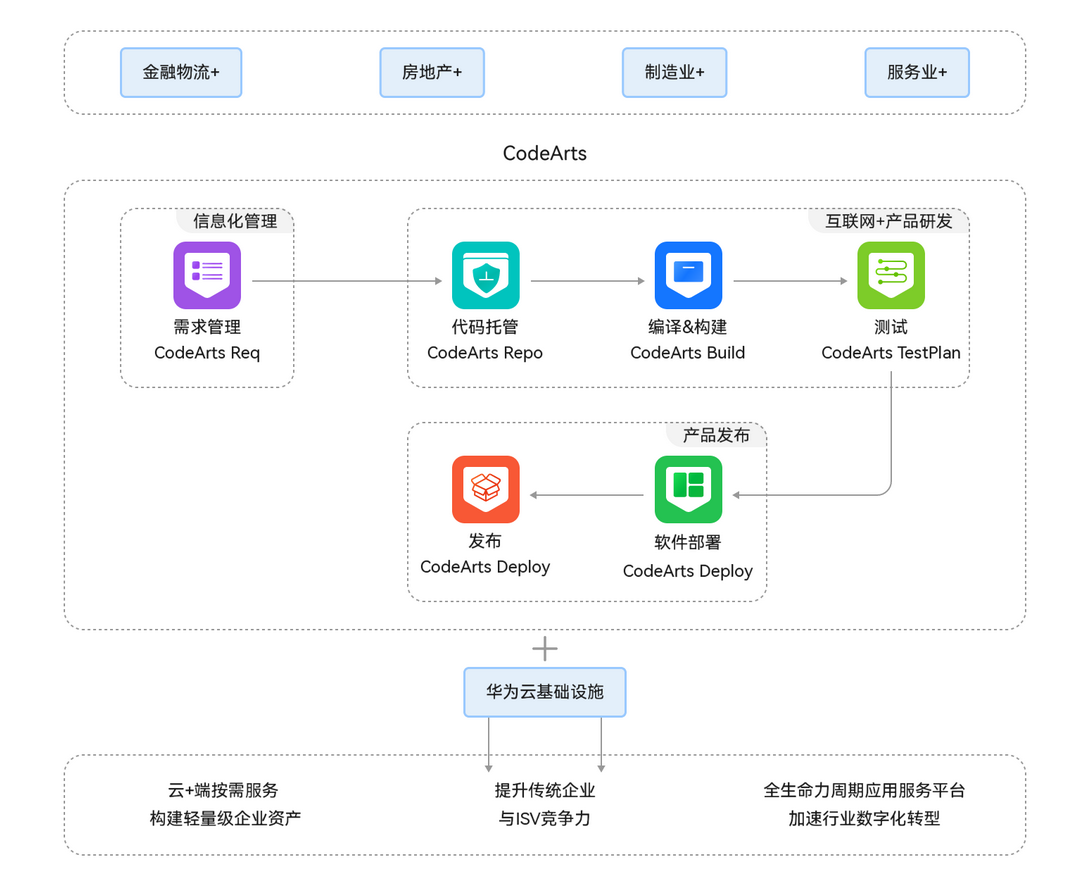This screenshot has width=1075, height=892.
Task: Click the 编译&构建 label text
Action: click(x=688, y=327)
